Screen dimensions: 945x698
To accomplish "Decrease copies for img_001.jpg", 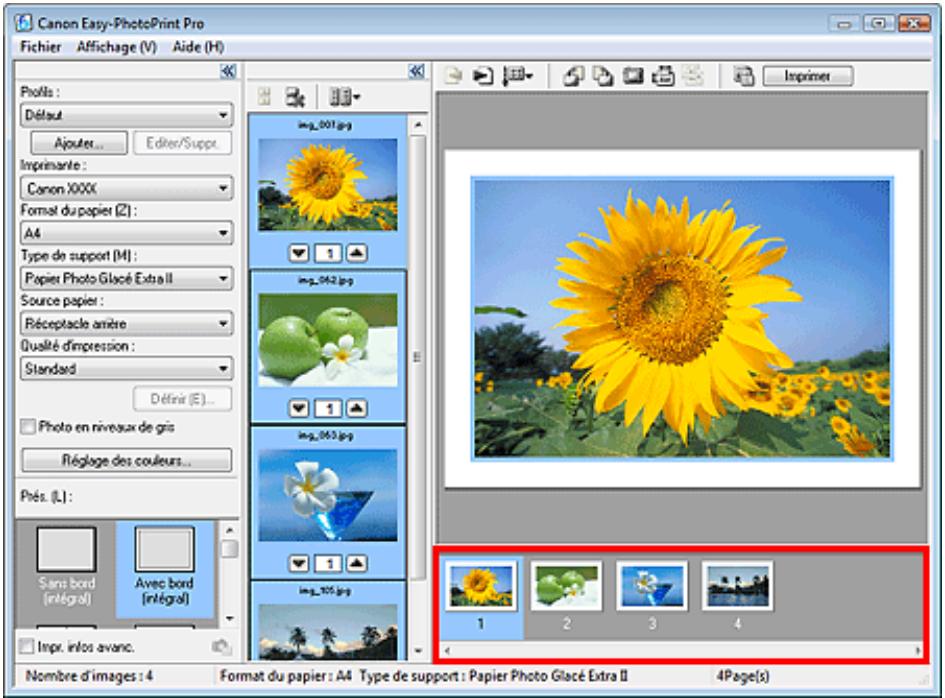I will [298, 253].
